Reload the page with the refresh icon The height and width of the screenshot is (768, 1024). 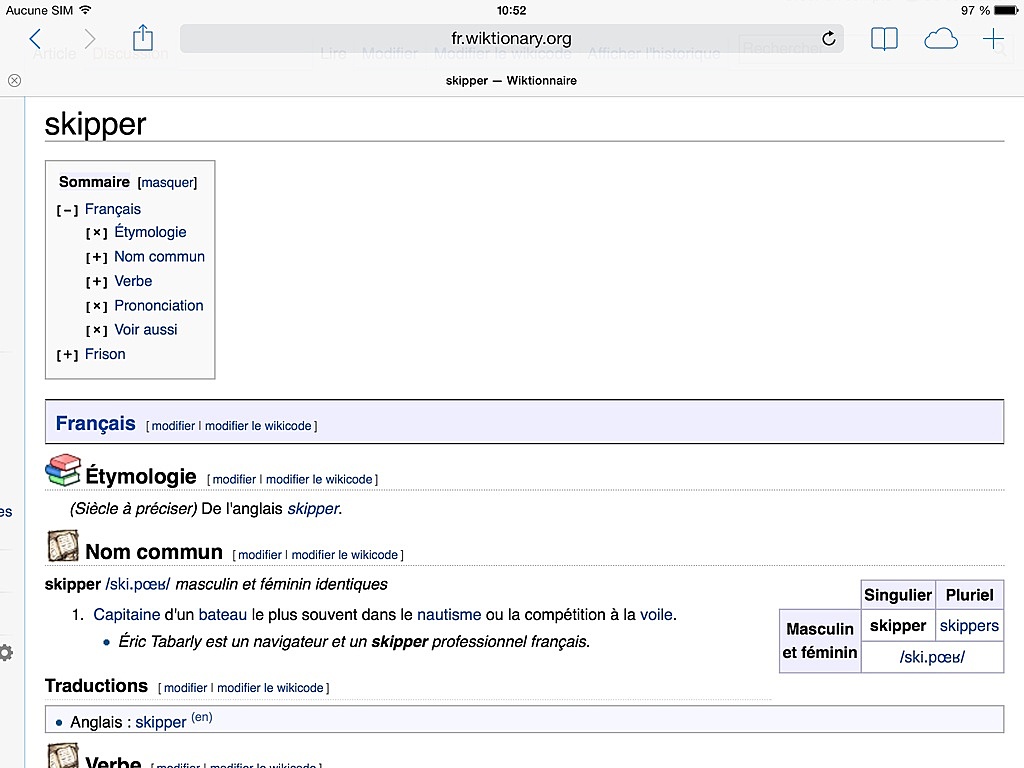[828, 39]
